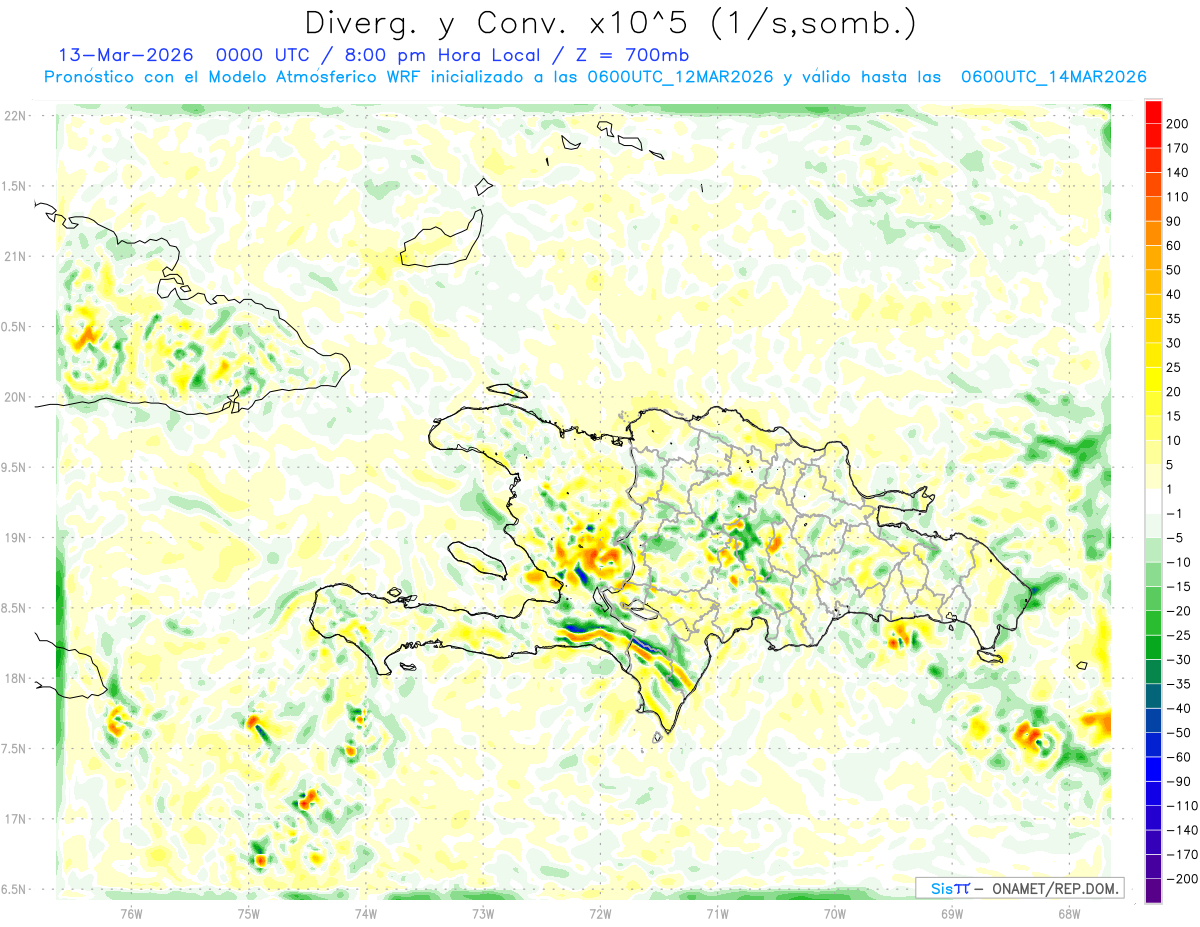
Task: Click the 20N latitude label
Action: click(x=14, y=397)
